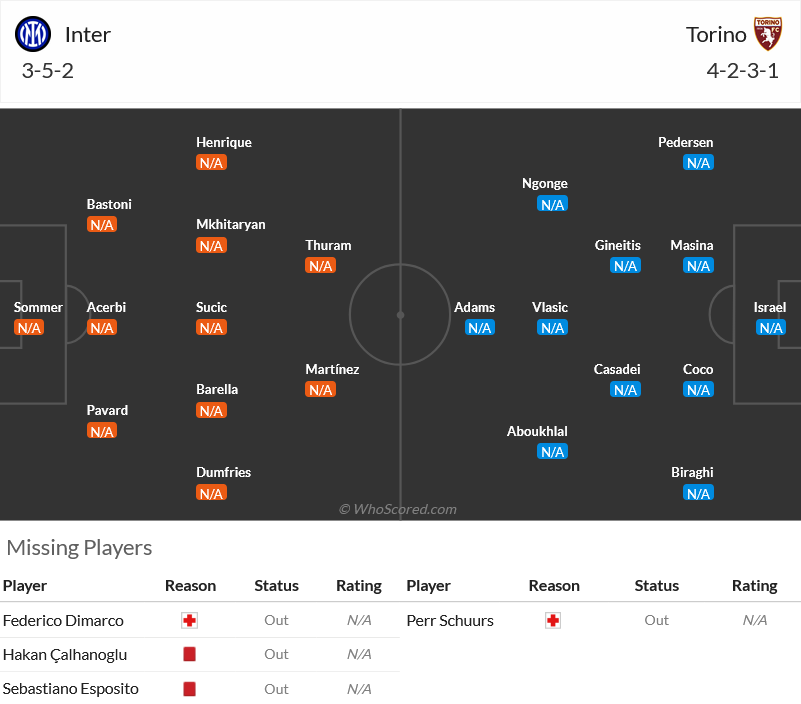Click the Torino team name

(716, 35)
